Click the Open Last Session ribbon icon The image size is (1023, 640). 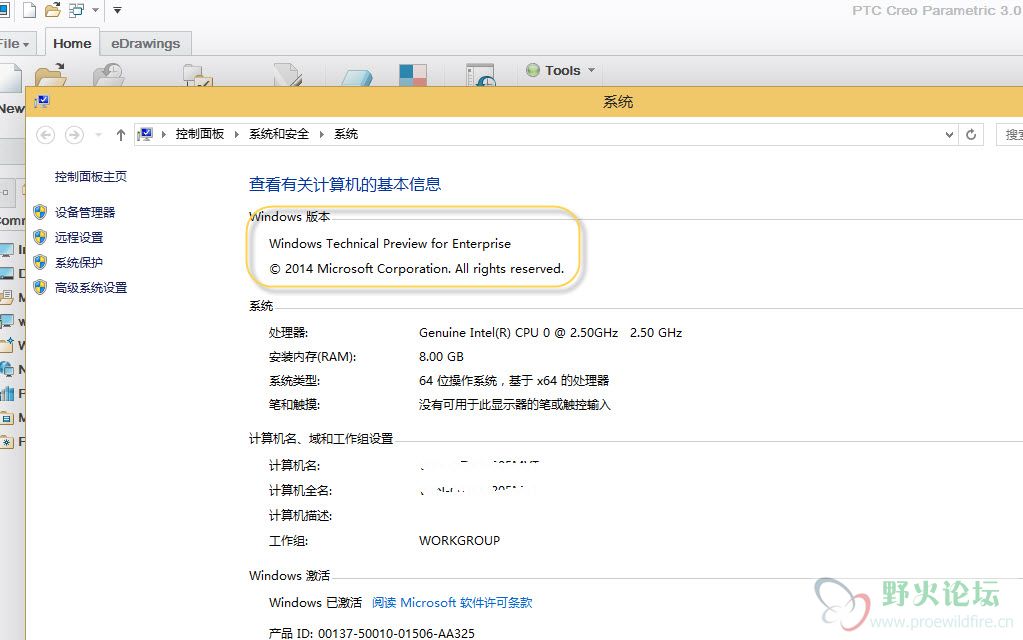point(108,74)
